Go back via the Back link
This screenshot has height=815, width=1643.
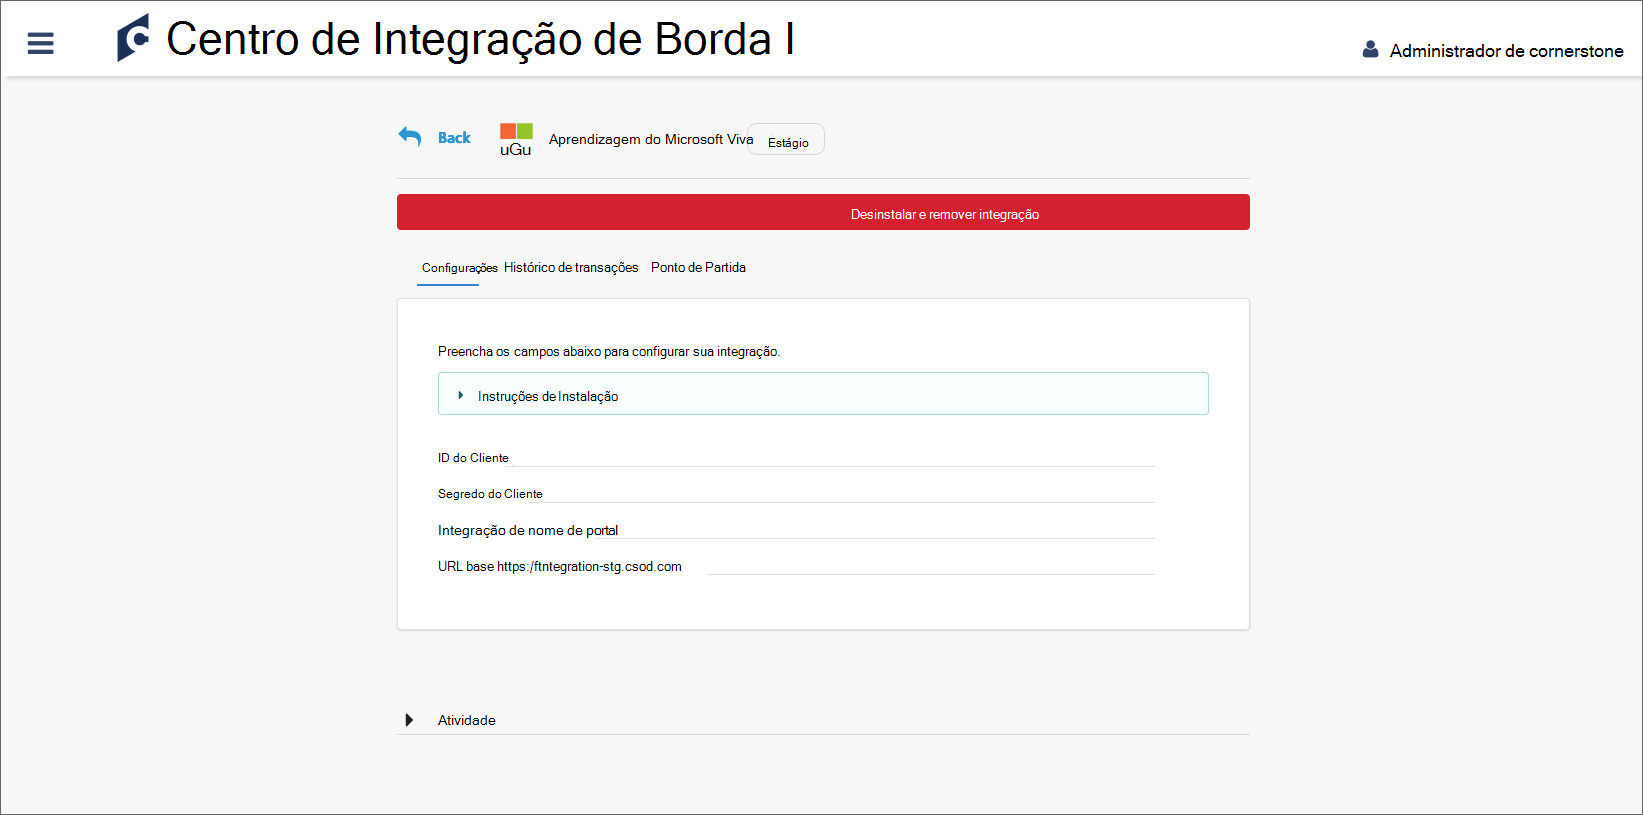tap(454, 138)
